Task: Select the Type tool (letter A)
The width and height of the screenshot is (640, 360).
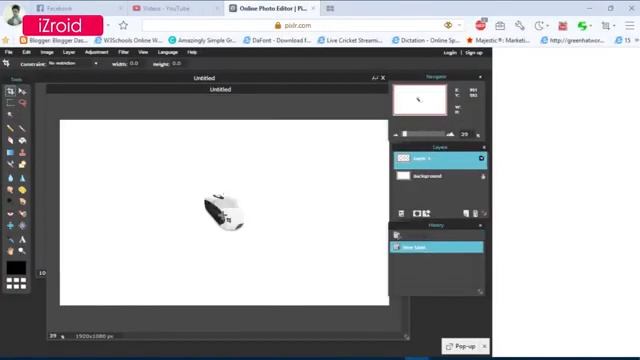Action: click(x=22, y=240)
